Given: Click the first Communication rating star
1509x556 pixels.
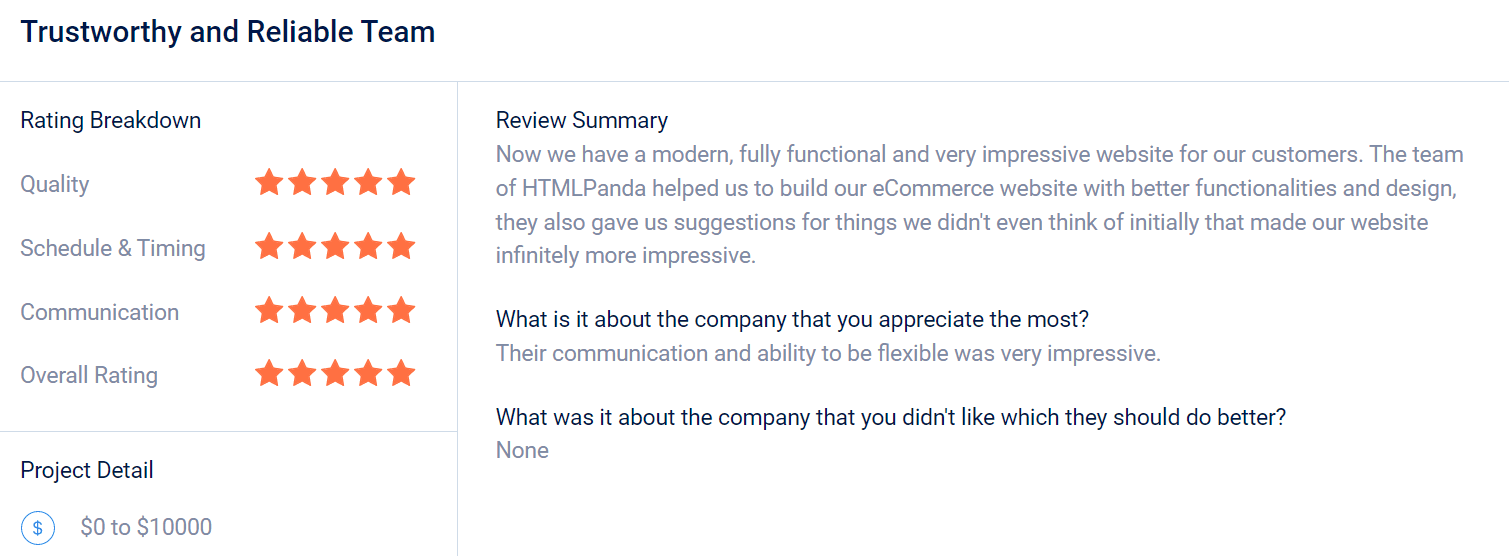Looking at the screenshot, I should click(268, 311).
